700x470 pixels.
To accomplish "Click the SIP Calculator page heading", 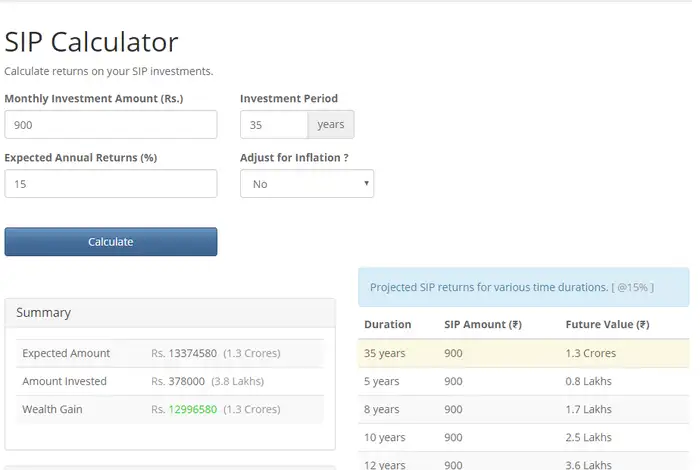I will point(91,42).
